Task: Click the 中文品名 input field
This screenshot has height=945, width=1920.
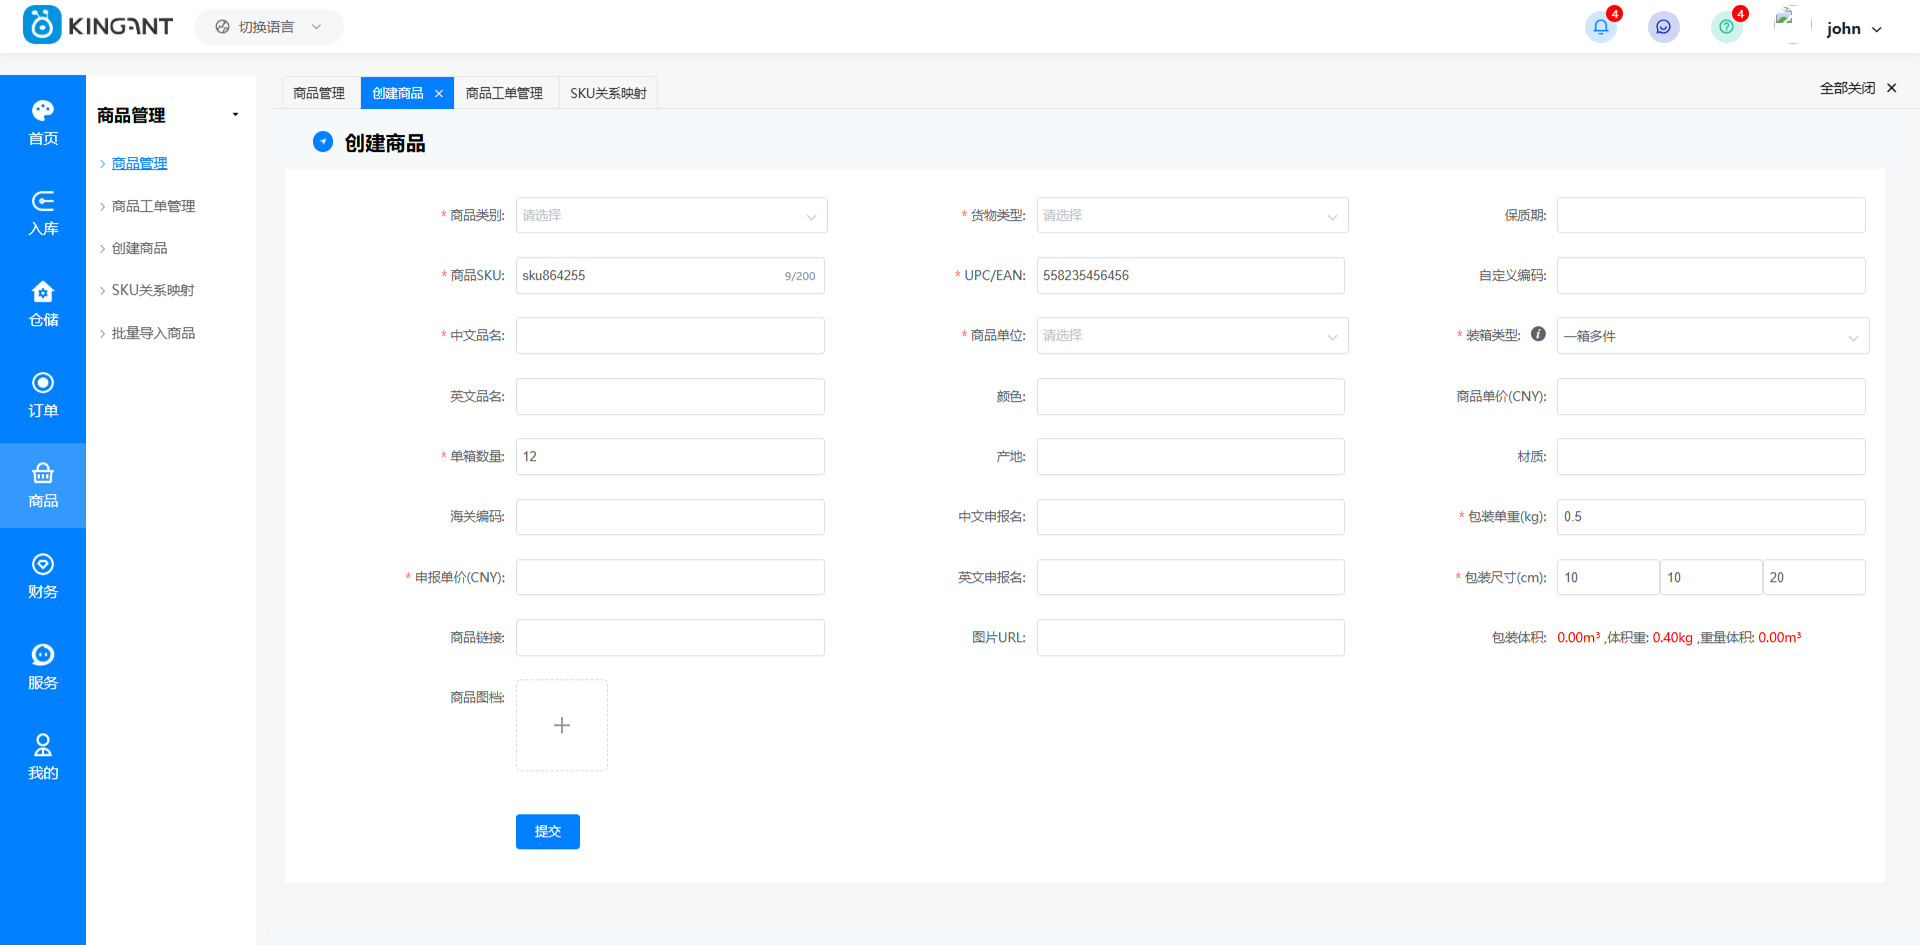Action: click(670, 336)
